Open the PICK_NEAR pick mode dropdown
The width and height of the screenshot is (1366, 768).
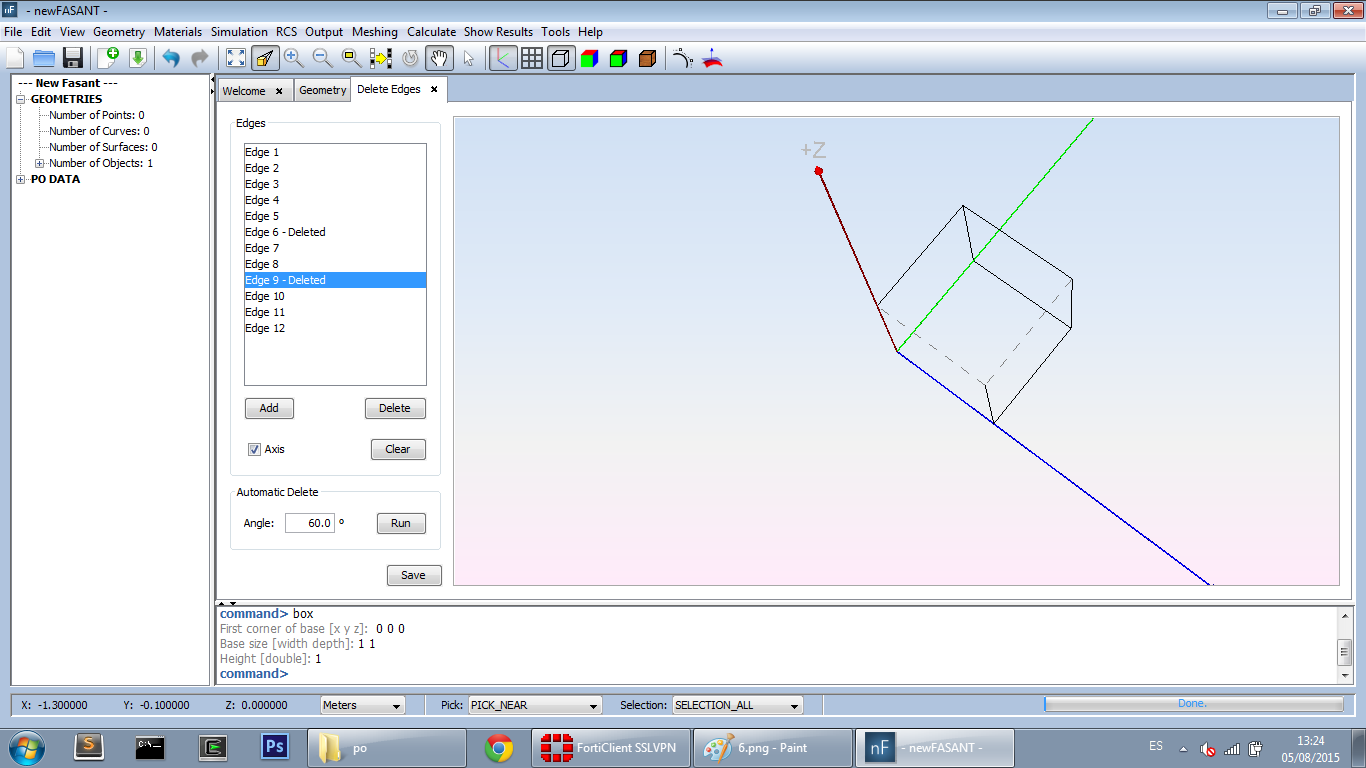(x=535, y=705)
